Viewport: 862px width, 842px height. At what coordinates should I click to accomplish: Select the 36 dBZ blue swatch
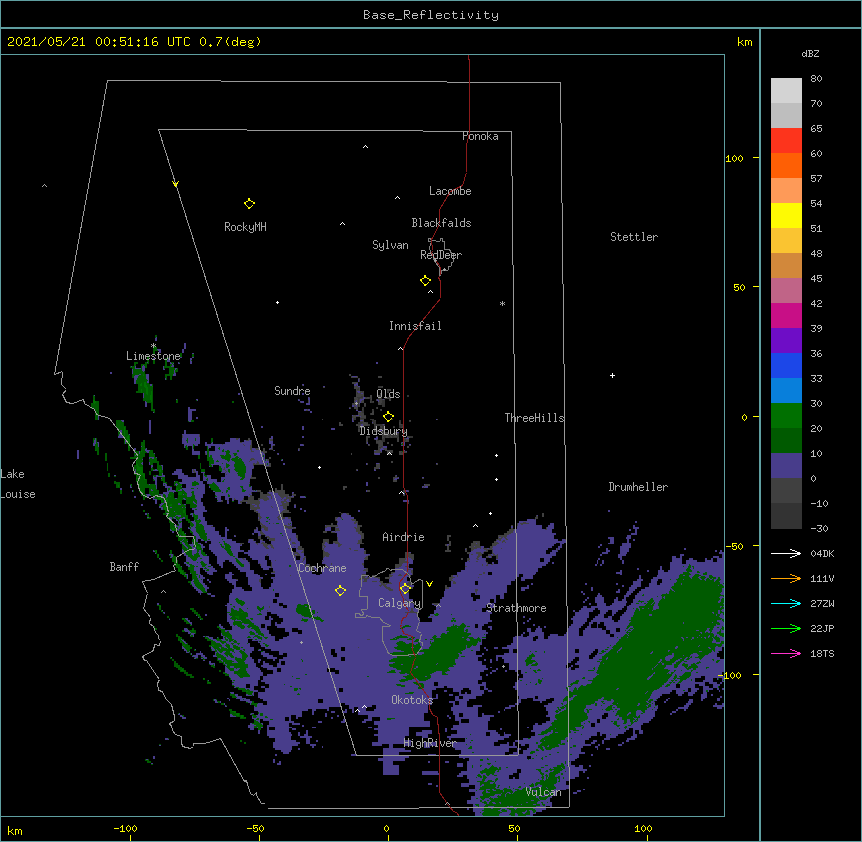tap(786, 365)
